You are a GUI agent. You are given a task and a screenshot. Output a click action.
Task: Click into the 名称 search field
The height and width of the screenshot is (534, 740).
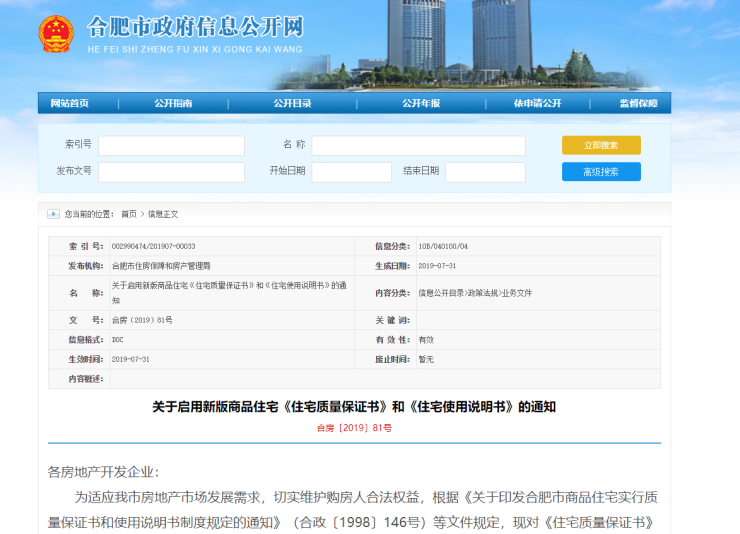[x=418, y=146]
